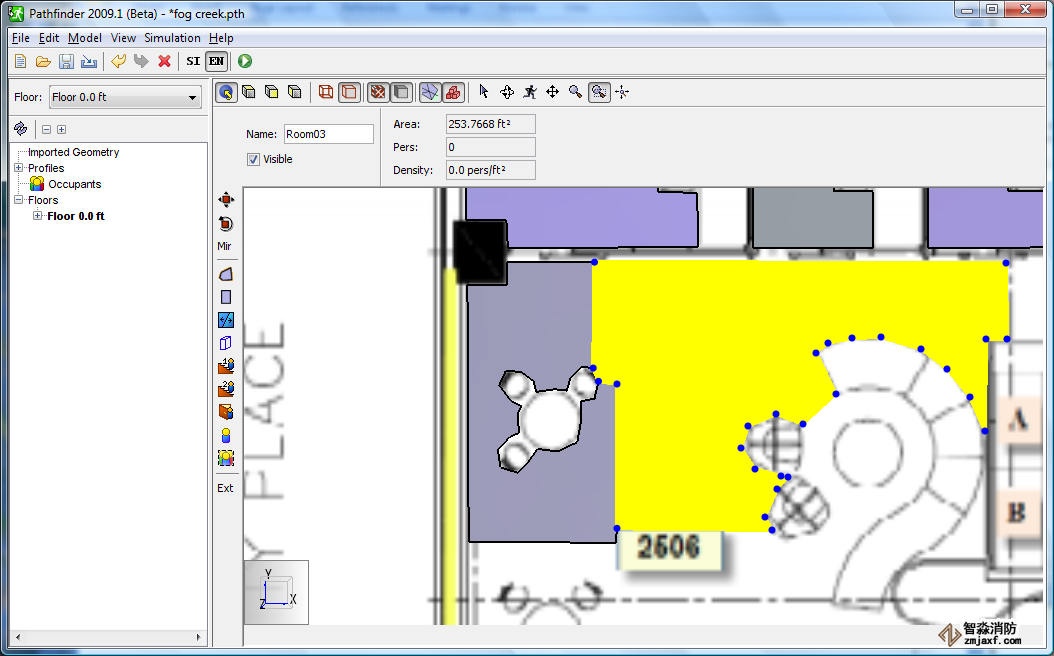The image size is (1054, 656).
Task: Open the Model menu
Action: coord(85,38)
